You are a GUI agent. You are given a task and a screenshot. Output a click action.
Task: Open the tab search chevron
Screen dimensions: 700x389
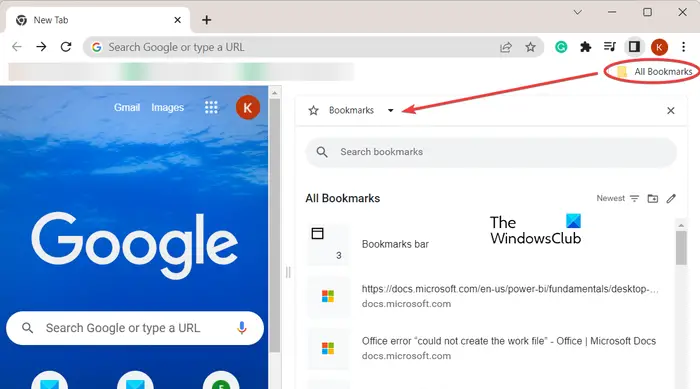click(578, 12)
